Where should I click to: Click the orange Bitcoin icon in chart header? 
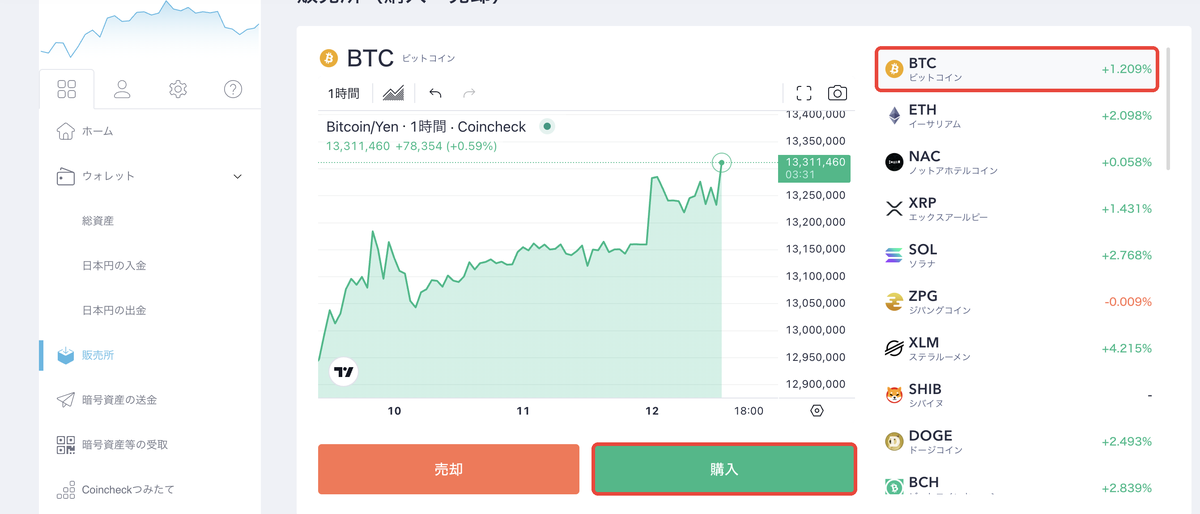point(329,58)
